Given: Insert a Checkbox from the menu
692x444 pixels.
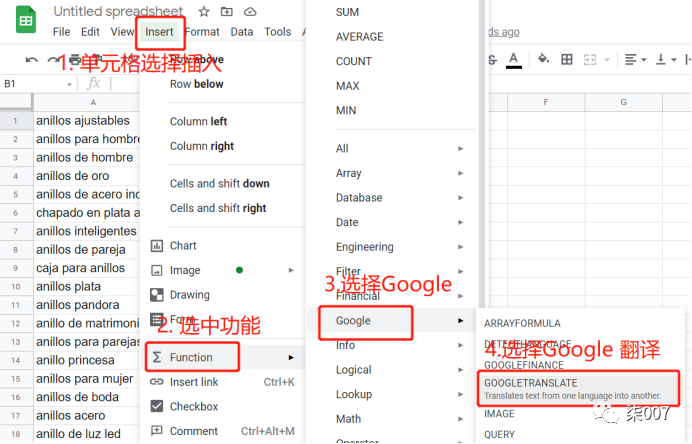Looking at the screenshot, I should [x=223, y=406].
